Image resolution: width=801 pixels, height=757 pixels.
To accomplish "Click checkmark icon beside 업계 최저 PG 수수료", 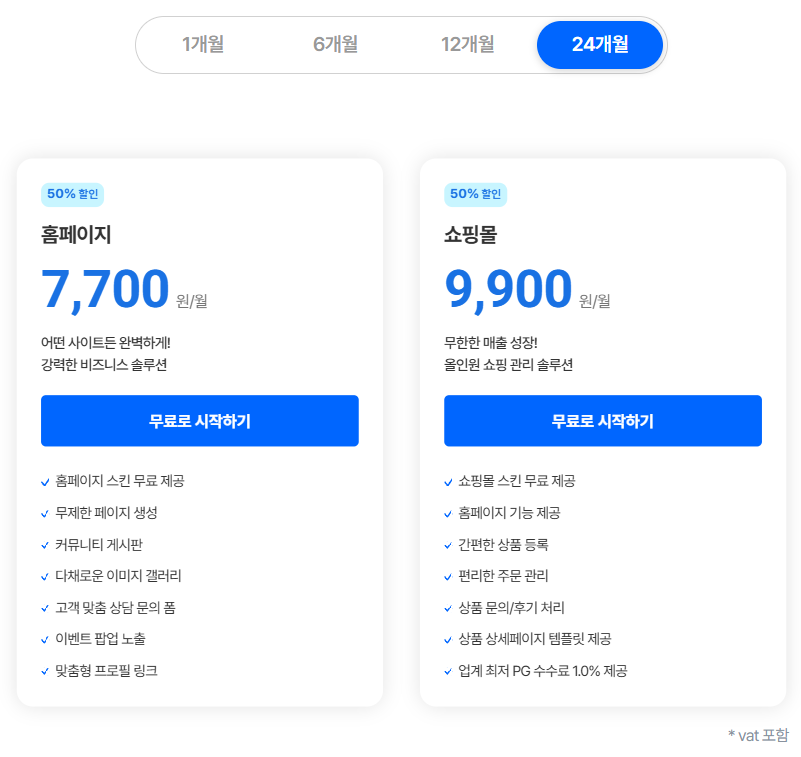I will [448, 672].
